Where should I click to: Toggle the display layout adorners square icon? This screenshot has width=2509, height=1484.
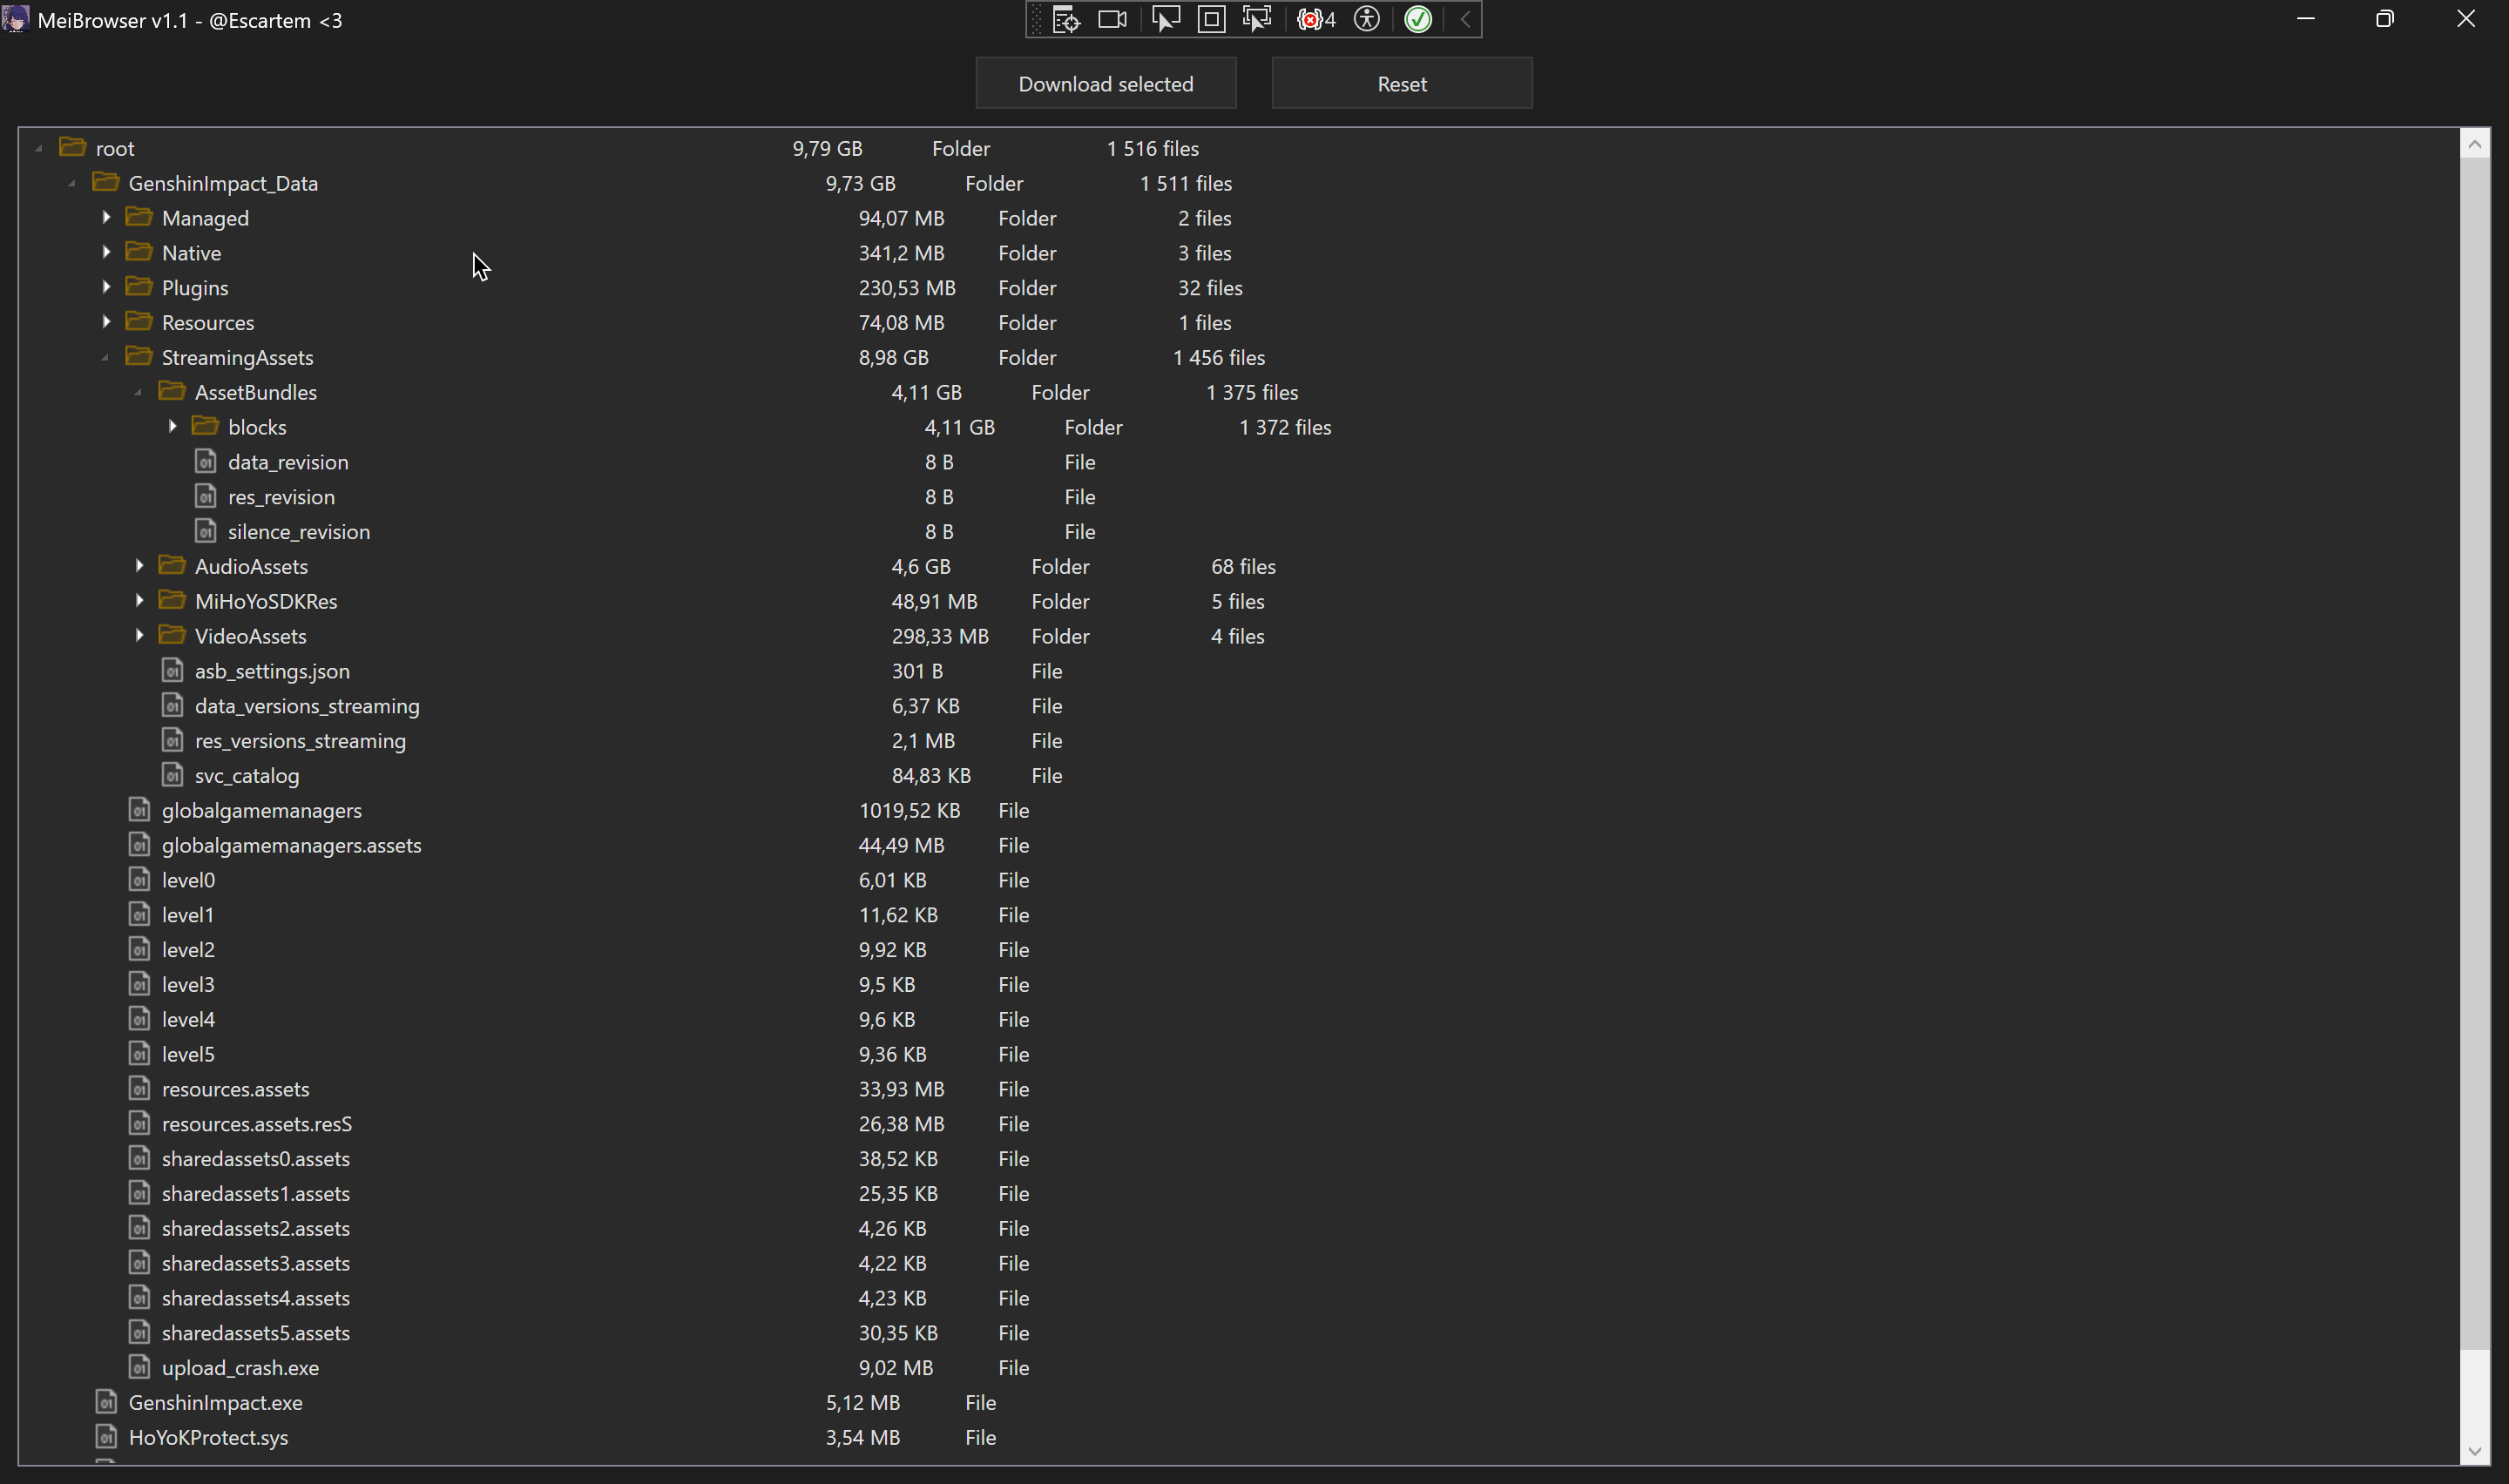1211,20
